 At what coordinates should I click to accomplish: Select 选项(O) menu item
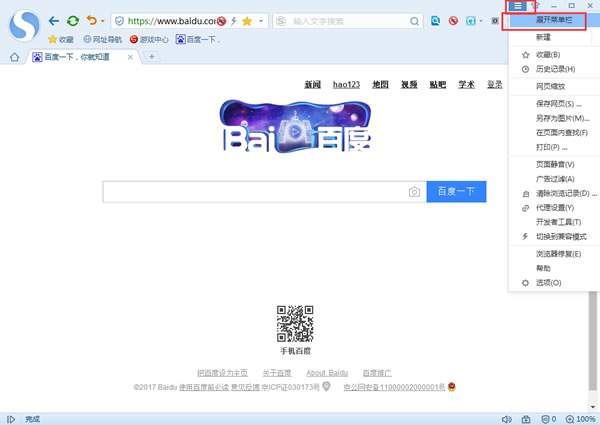click(554, 283)
